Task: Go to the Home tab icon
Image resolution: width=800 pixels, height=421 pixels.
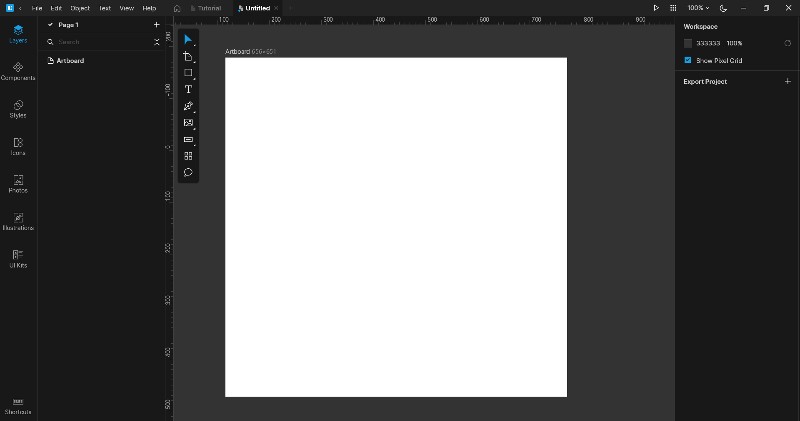Action: pos(177,8)
